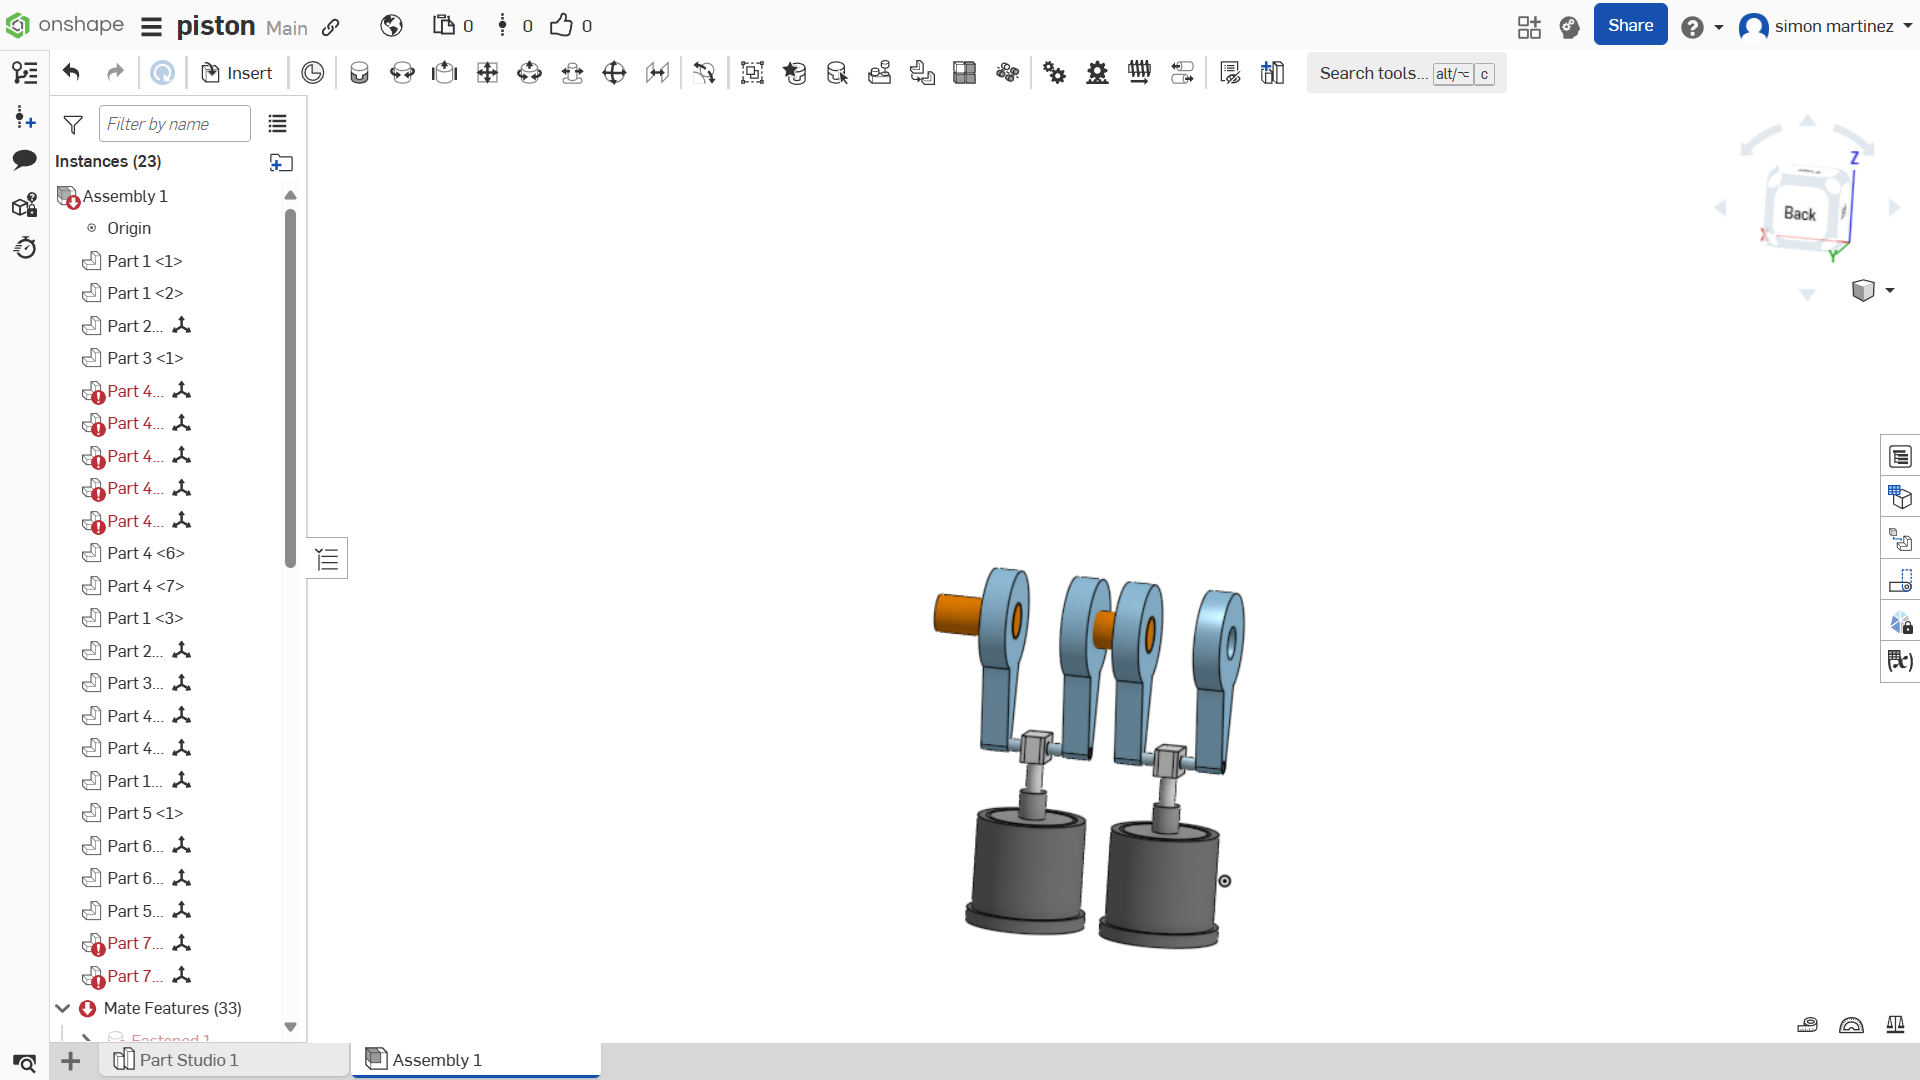Click the Insert button
The height and width of the screenshot is (1080, 1920).
click(237, 73)
